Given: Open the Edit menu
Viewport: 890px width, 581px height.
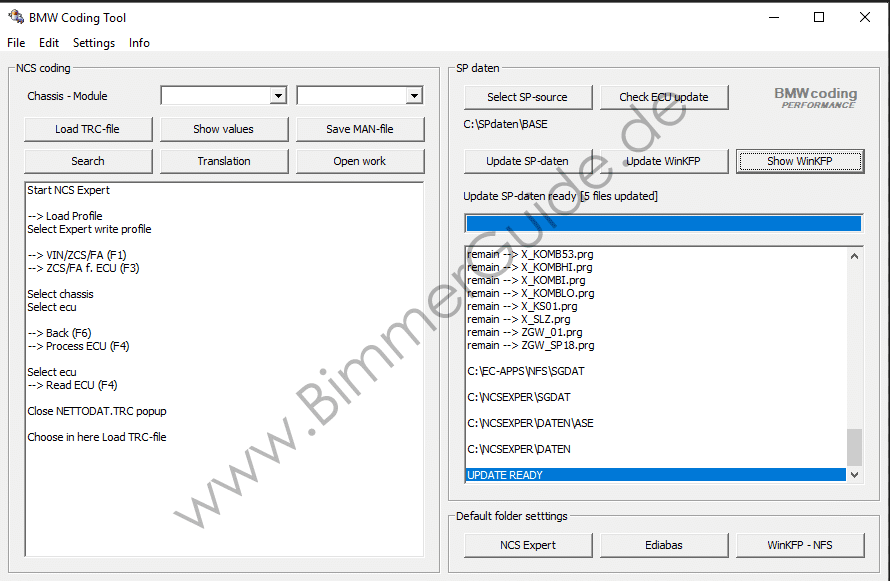Looking at the screenshot, I should pos(49,43).
